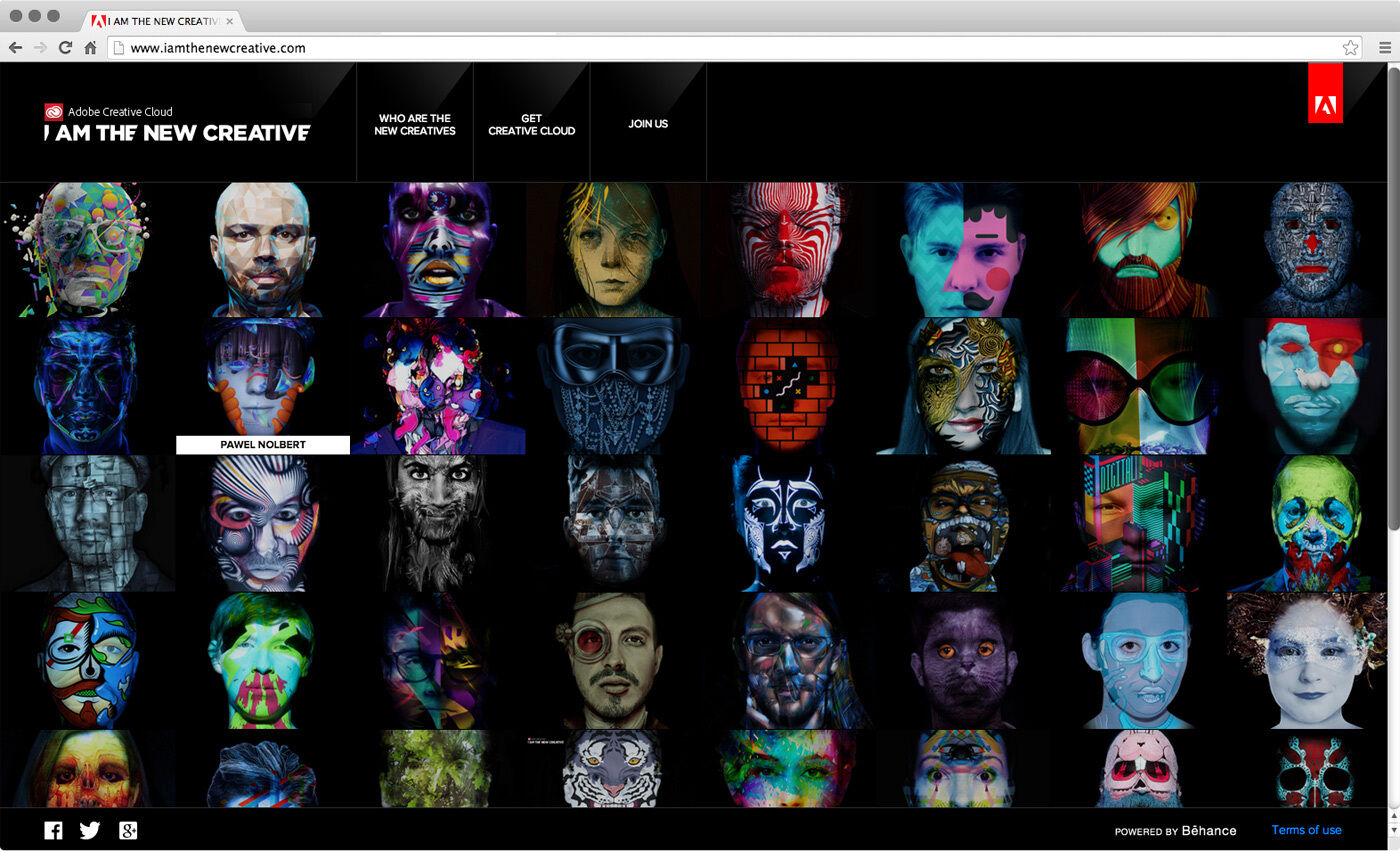Open Get Creative Cloud menu item
This screenshot has width=1400, height=851.
pyautogui.click(x=531, y=124)
